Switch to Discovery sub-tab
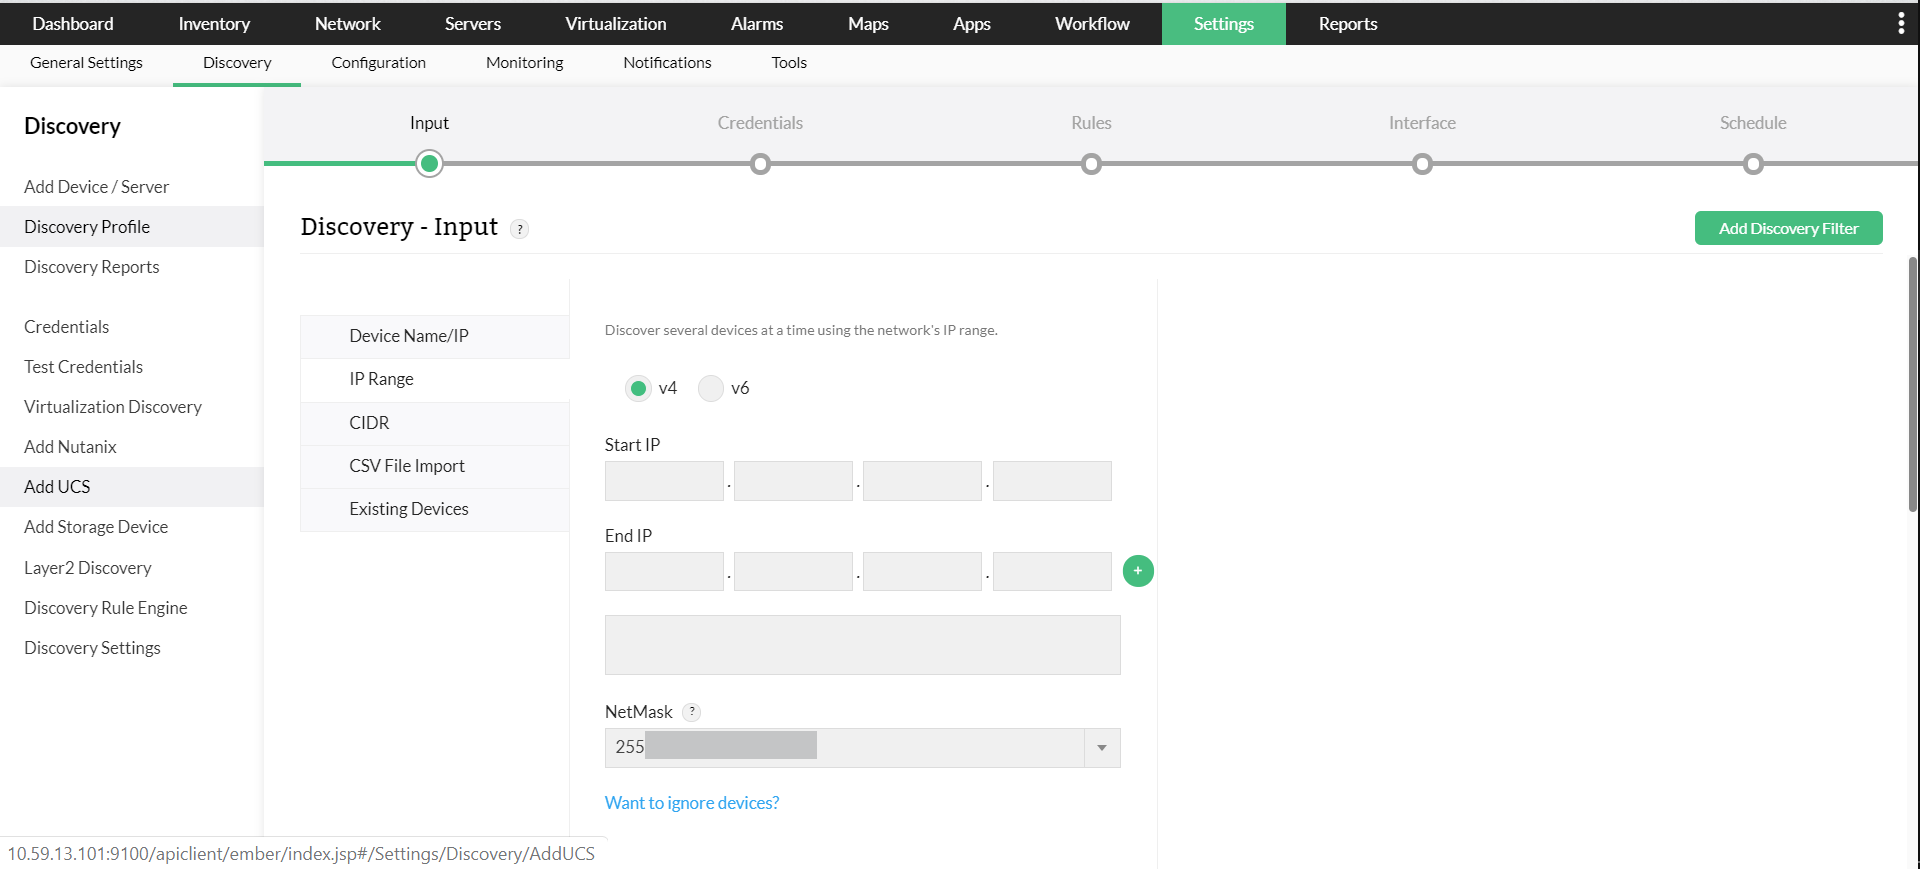This screenshot has width=1920, height=869. click(237, 63)
